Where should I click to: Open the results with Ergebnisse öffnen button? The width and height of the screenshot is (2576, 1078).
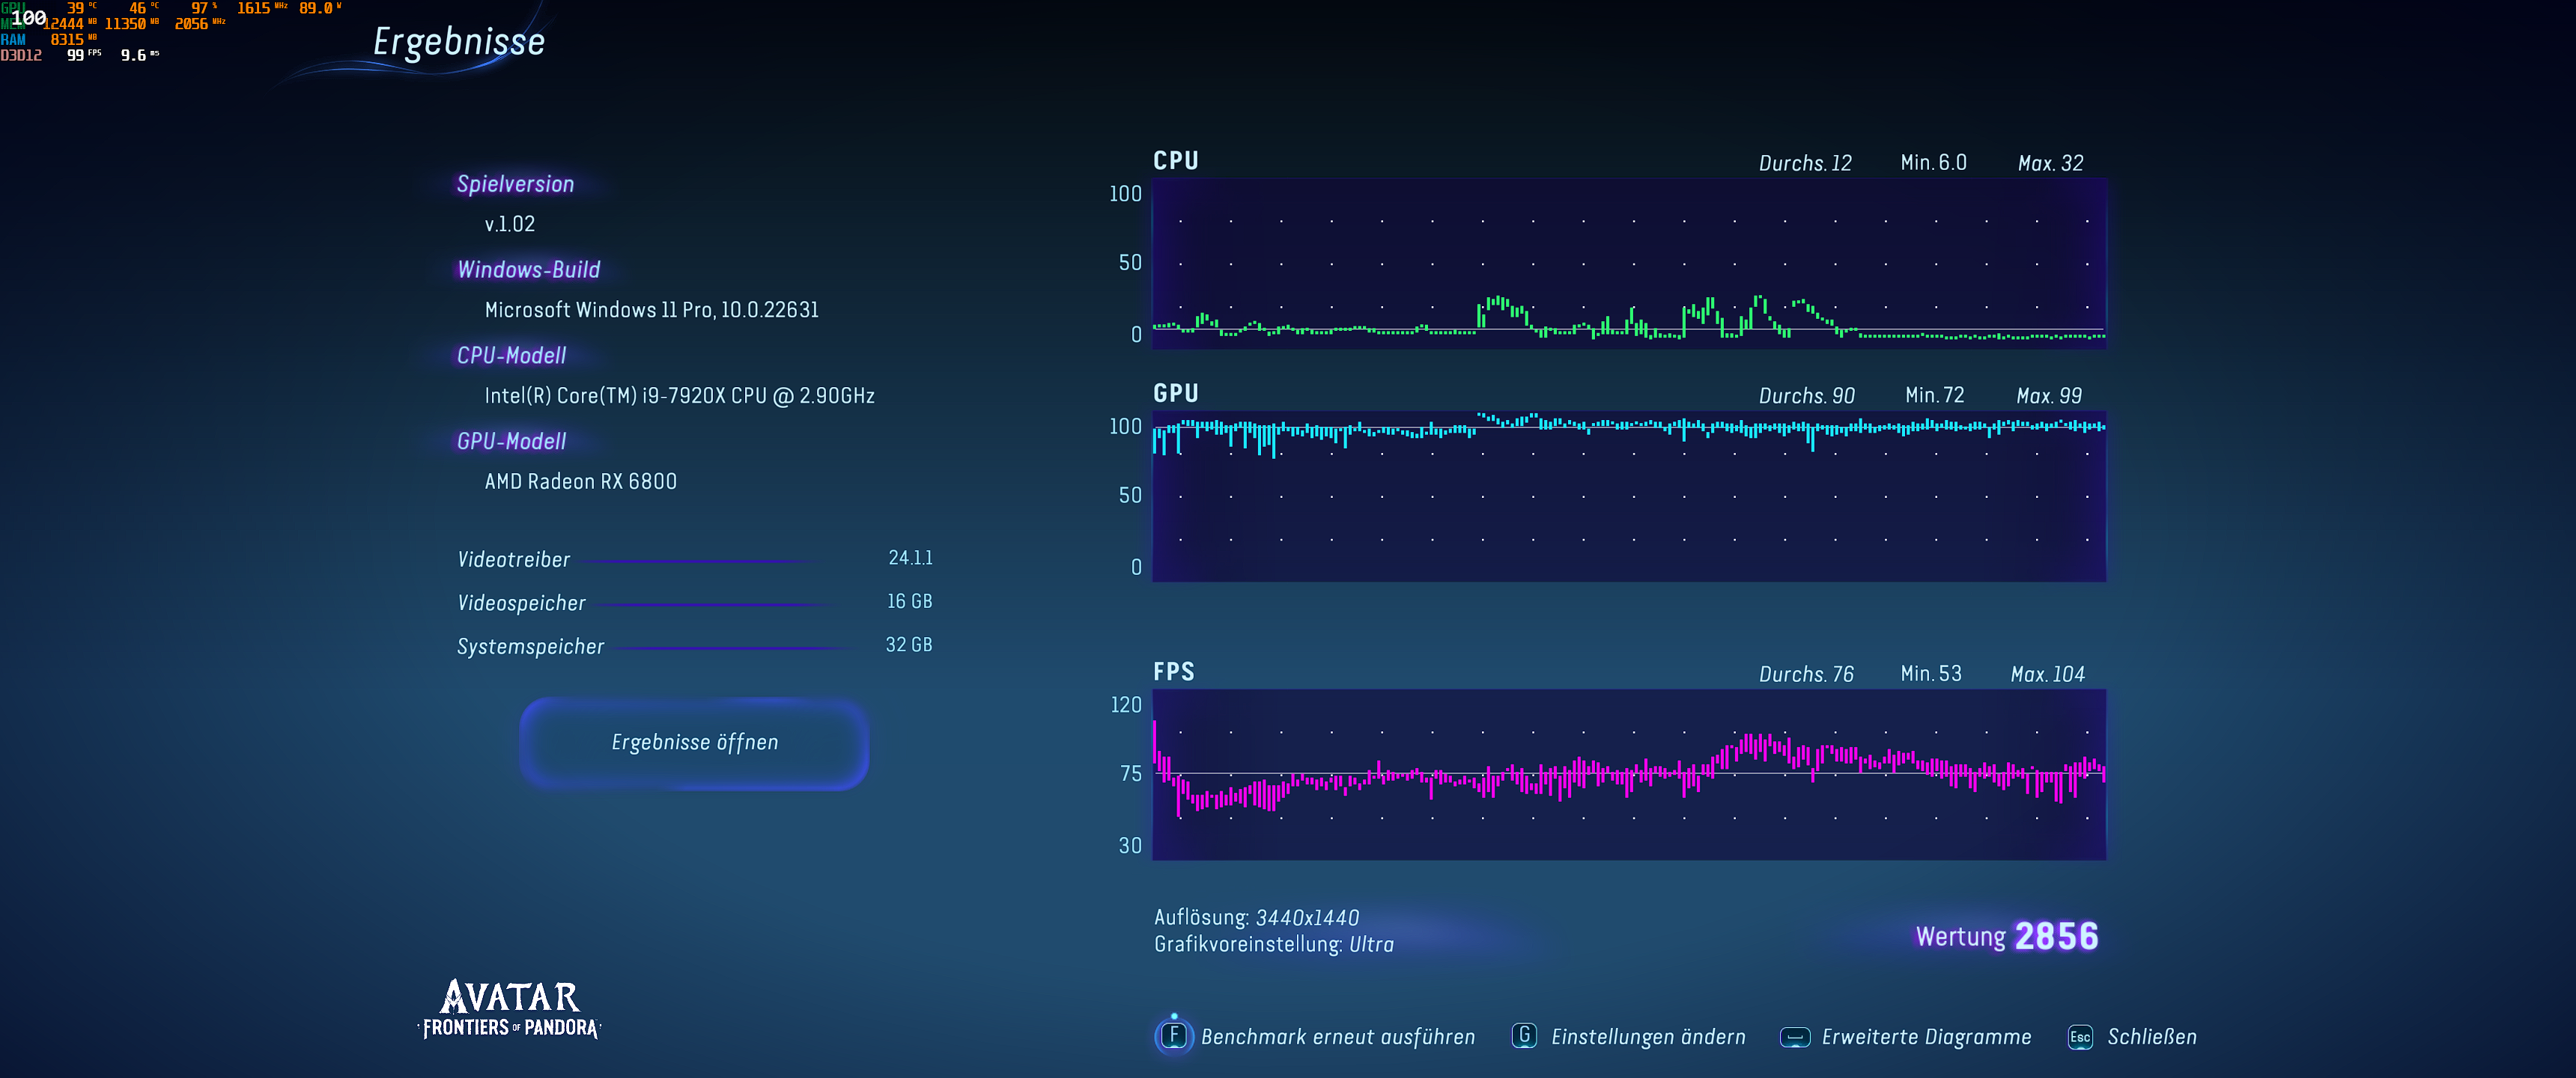point(694,742)
